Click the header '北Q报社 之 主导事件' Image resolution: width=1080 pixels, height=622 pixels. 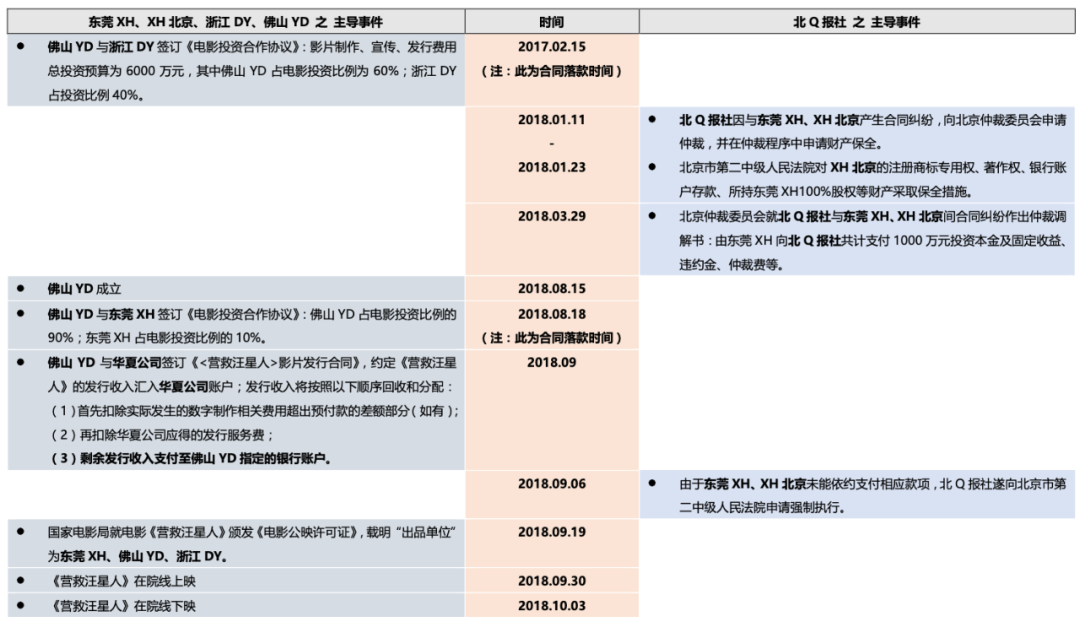[x=856, y=22]
